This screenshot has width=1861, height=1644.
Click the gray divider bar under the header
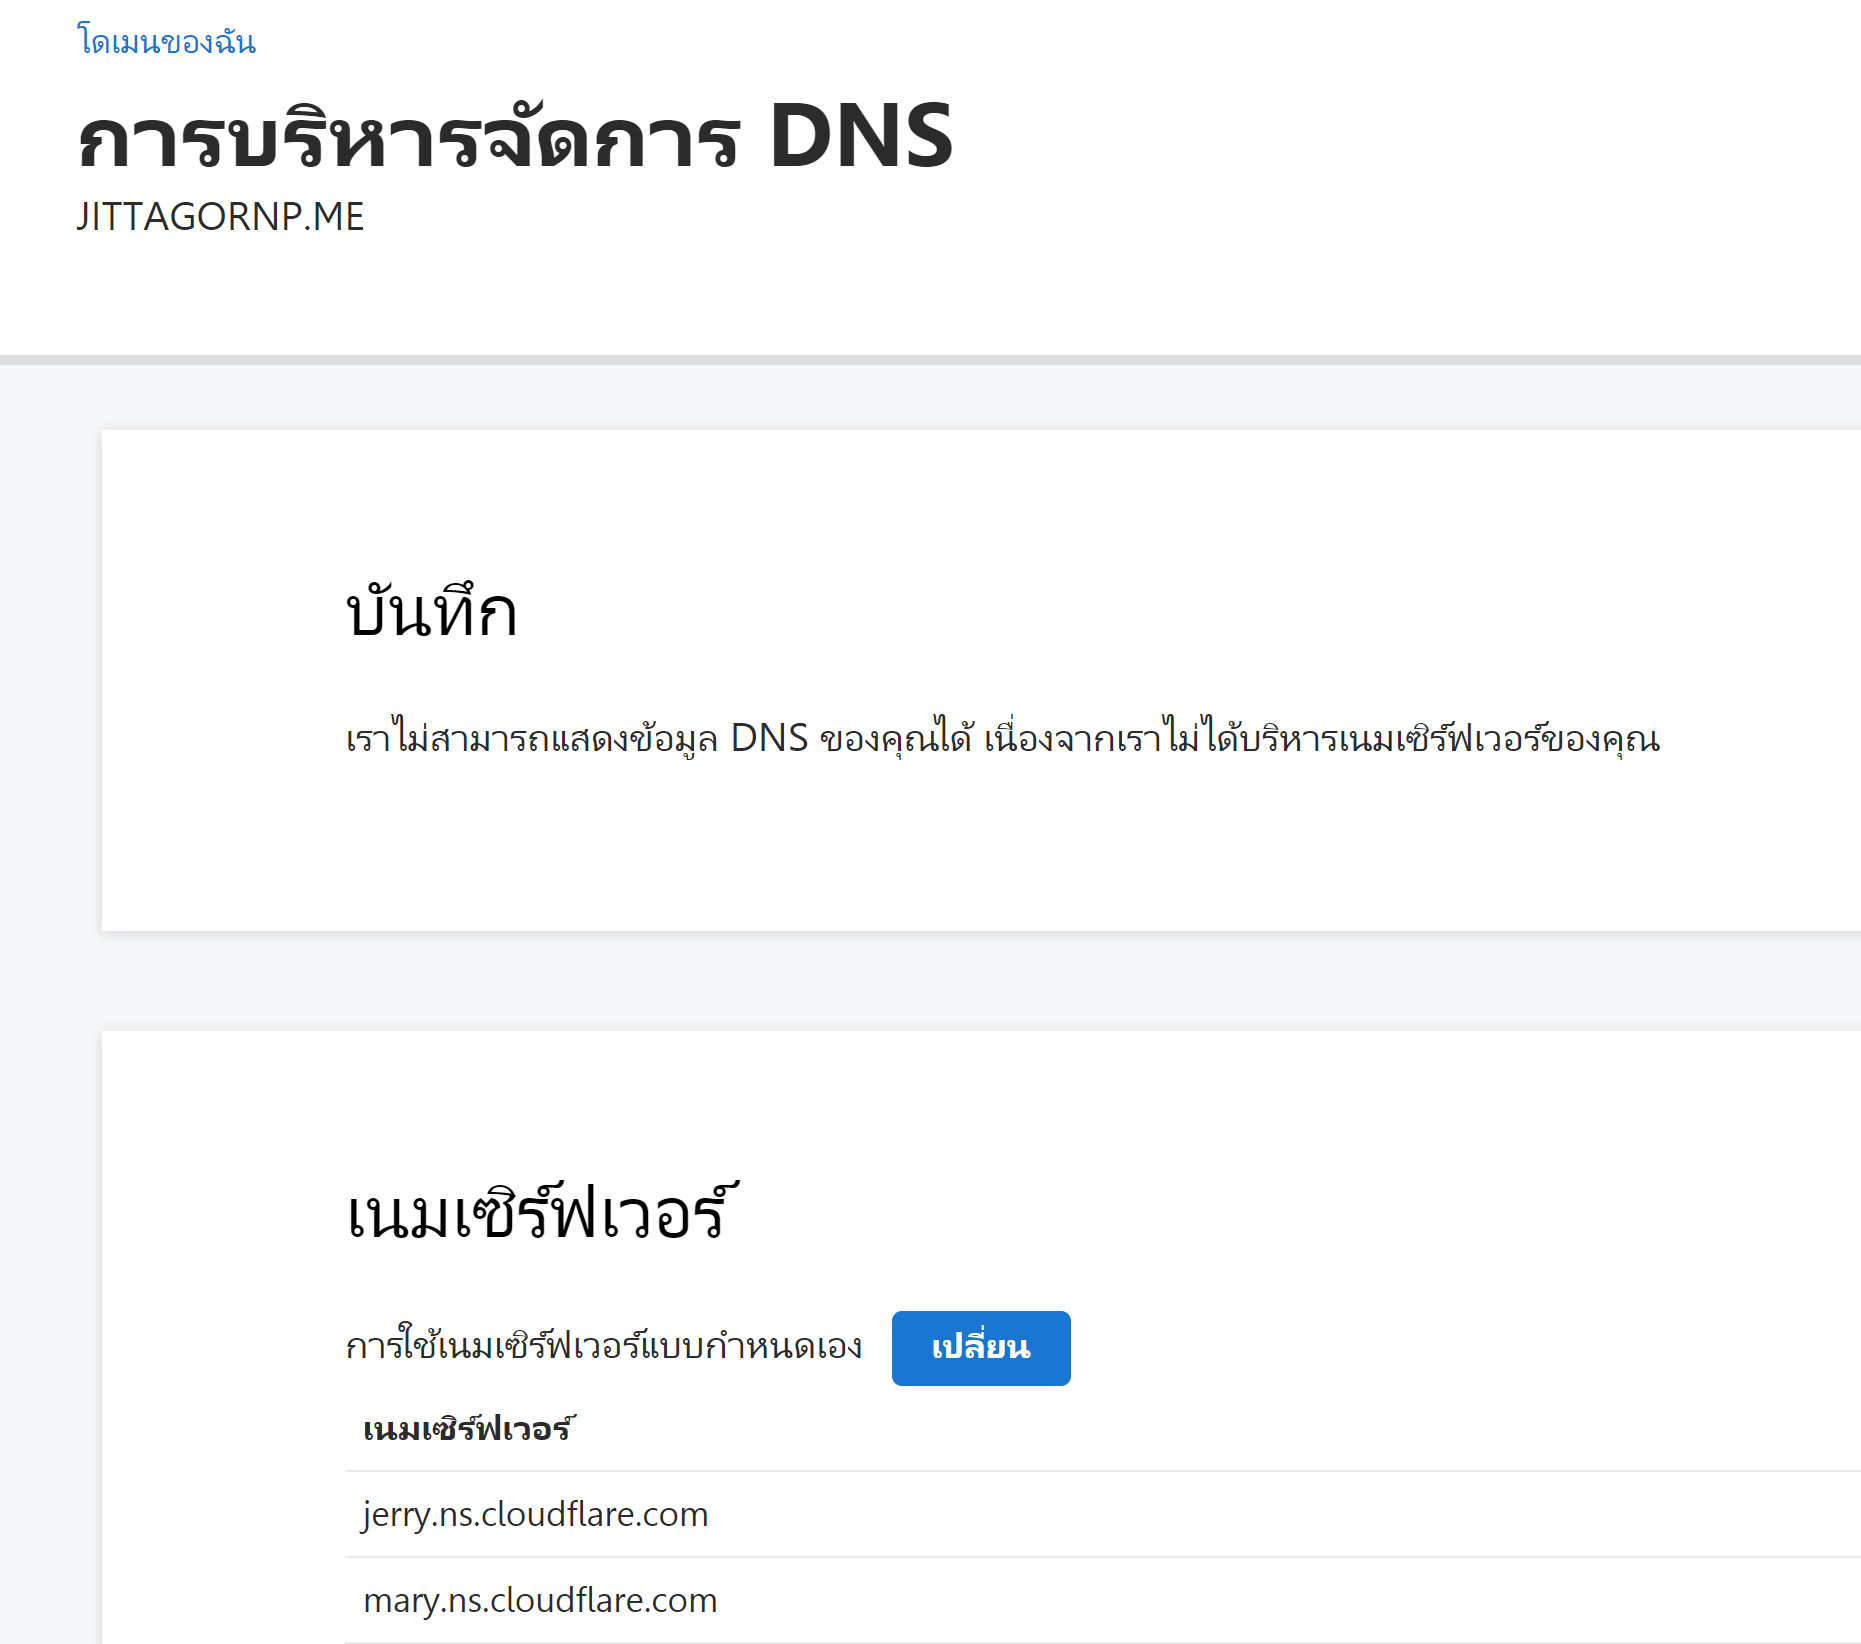point(930,360)
